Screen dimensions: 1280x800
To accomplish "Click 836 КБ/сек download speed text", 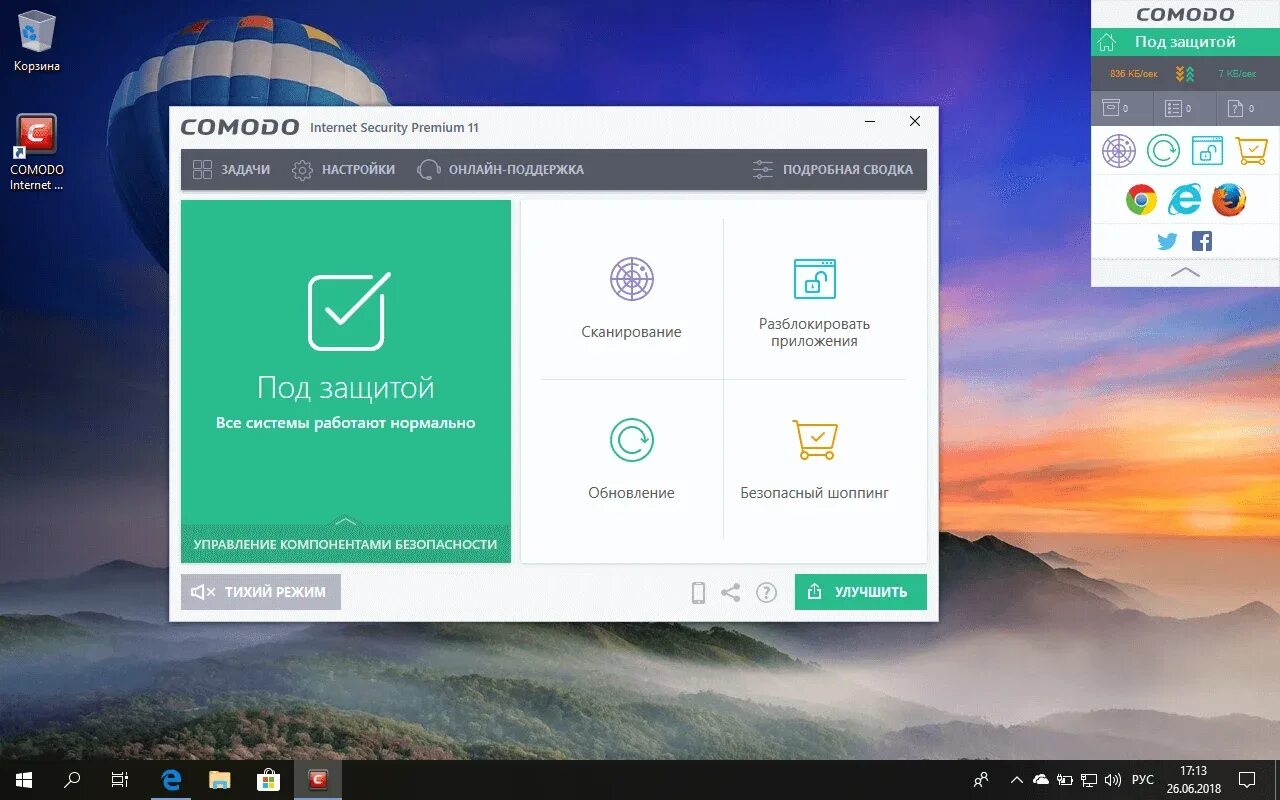I will click(x=1134, y=74).
